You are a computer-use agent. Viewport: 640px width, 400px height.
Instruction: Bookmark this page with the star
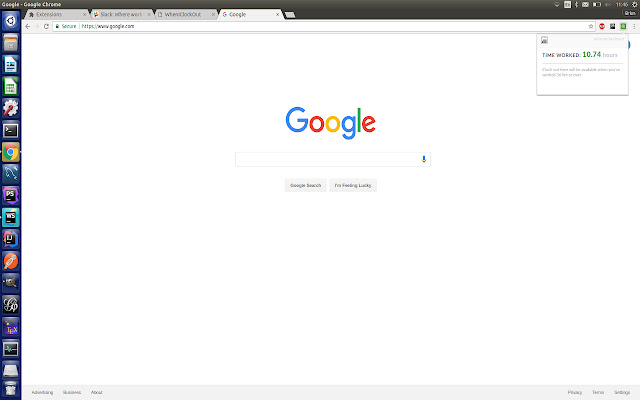point(591,26)
